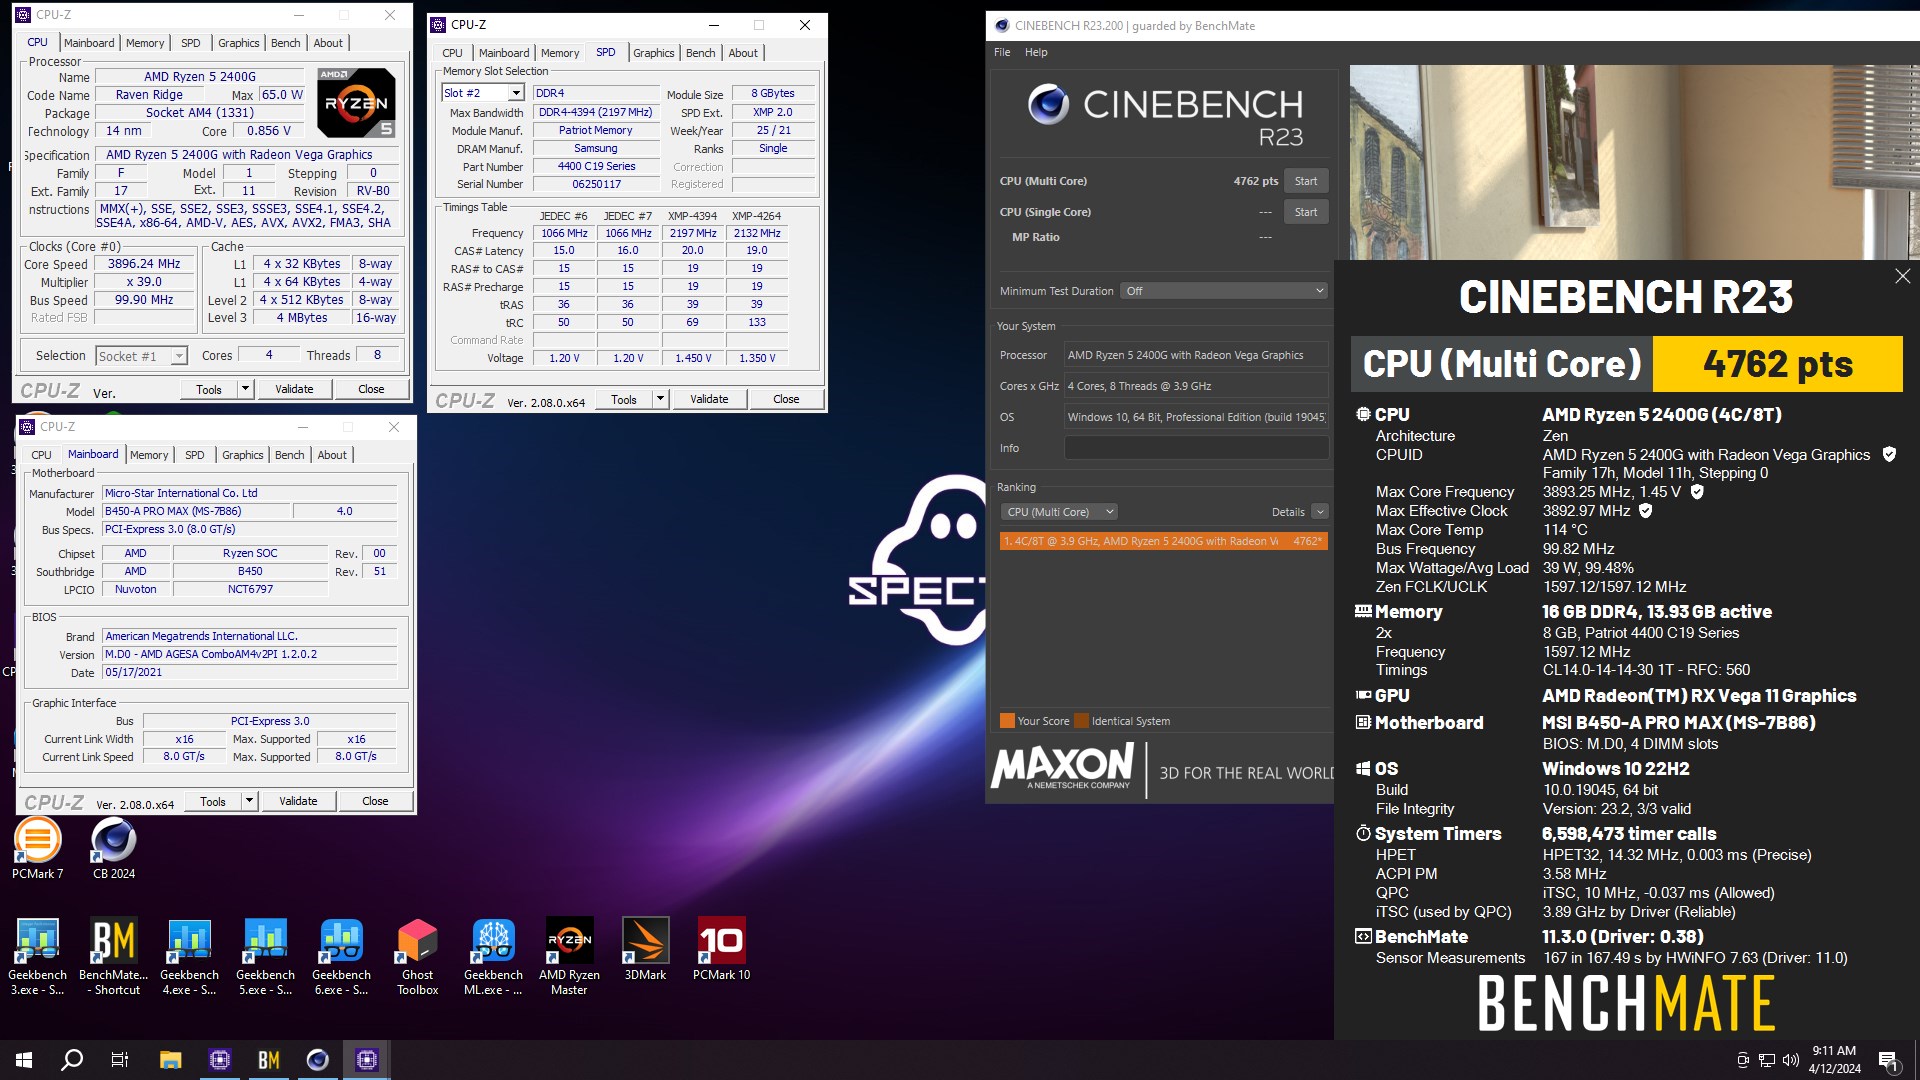Launch BenchMate shortcut on desktop
The image size is (1920, 1080).
click(113, 957)
